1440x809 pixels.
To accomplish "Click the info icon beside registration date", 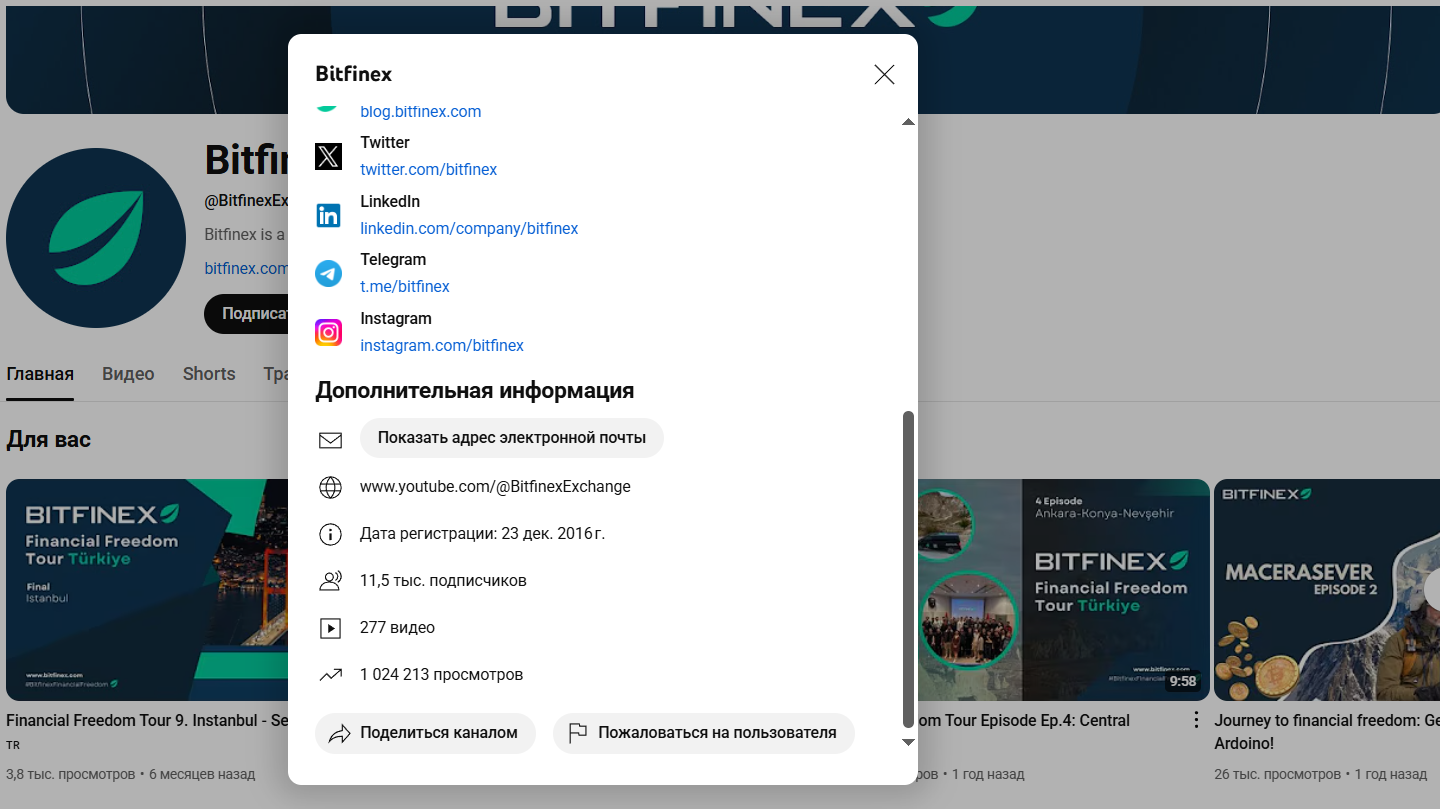I will [x=330, y=534].
